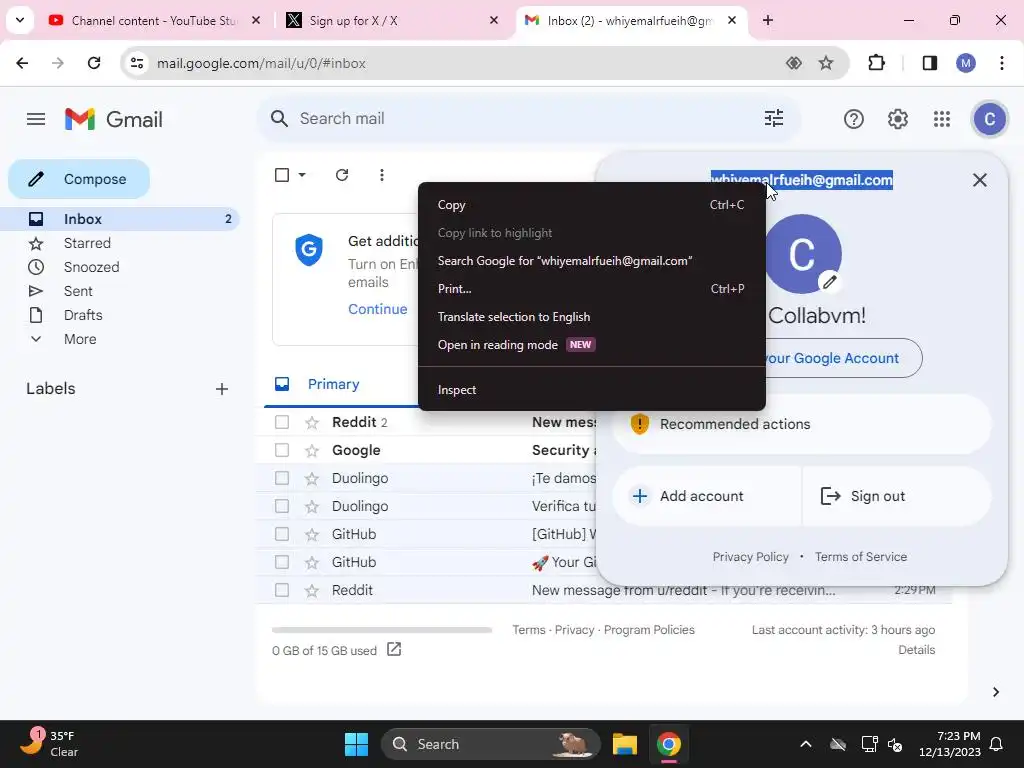
Task: Open storage management external link icon
Action: [394, 650]
